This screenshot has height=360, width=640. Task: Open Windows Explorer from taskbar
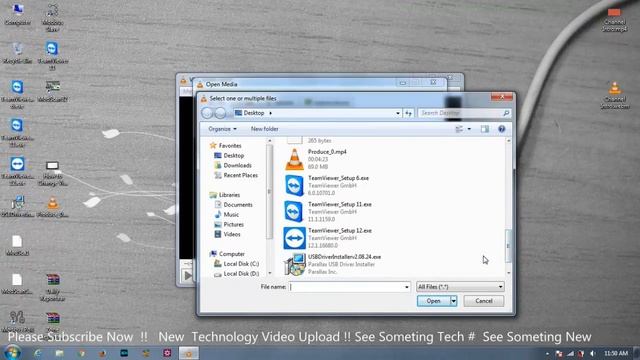(x=60, y=353)
